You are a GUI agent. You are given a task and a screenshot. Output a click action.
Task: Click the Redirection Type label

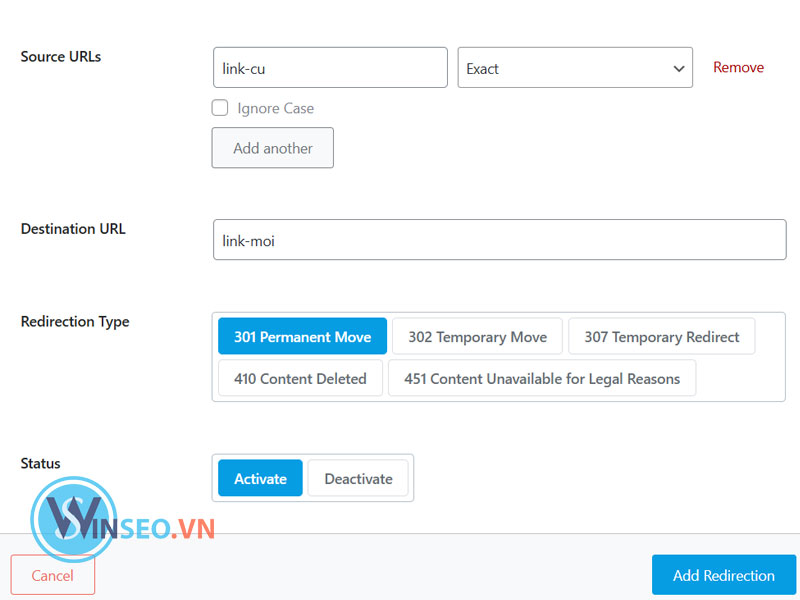(74, 321)
